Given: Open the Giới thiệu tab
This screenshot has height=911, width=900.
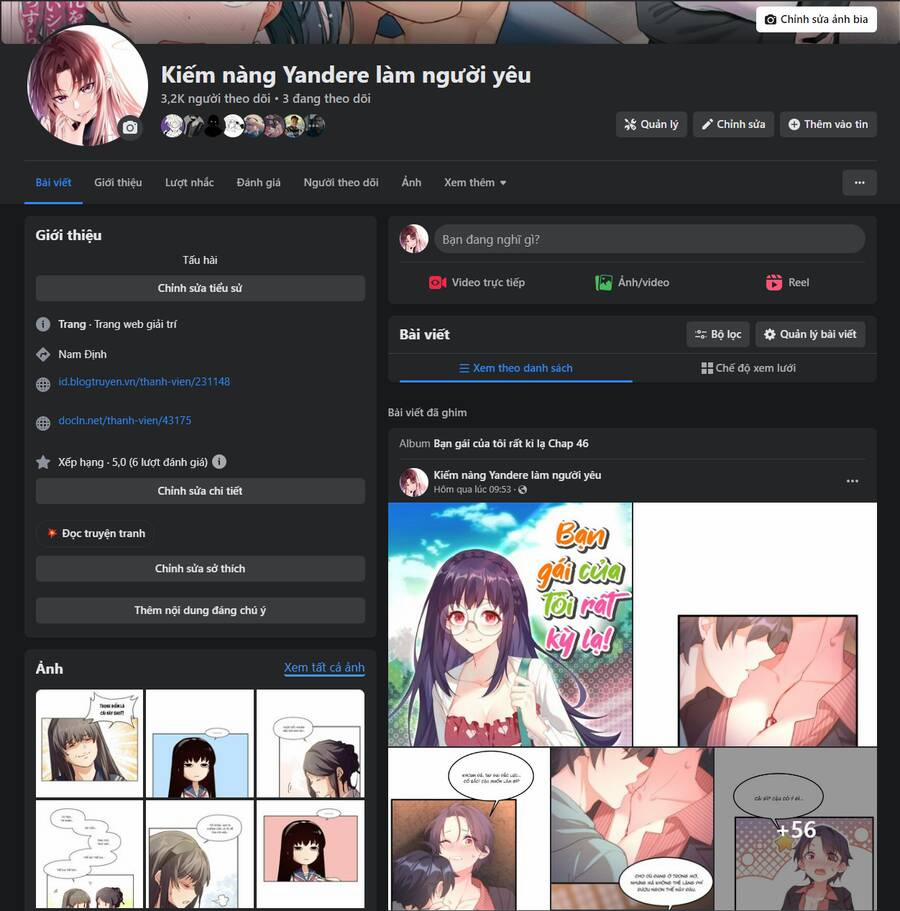Looking at the screenshot, I should (x=118, y=183).
